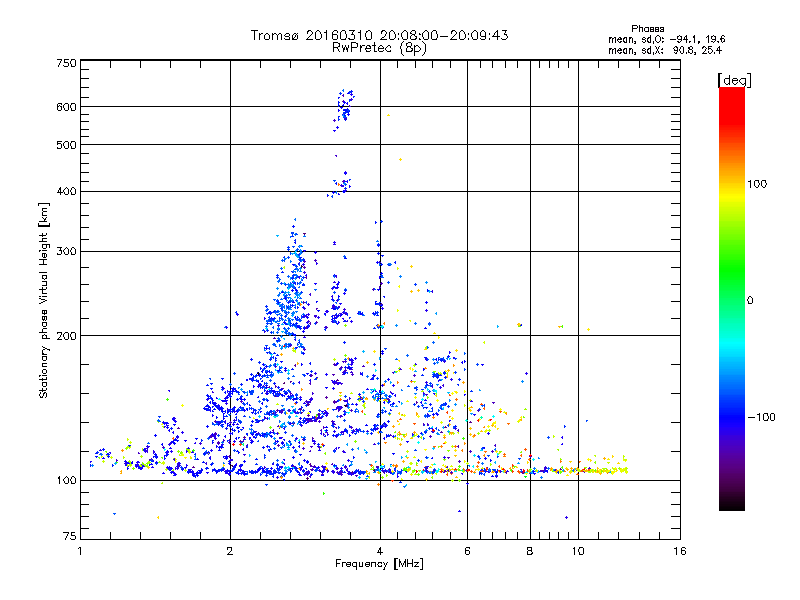This screenshot has width=800, height=600.
Task: Click the x-axis tick label '10'
Action: (578, 551)
